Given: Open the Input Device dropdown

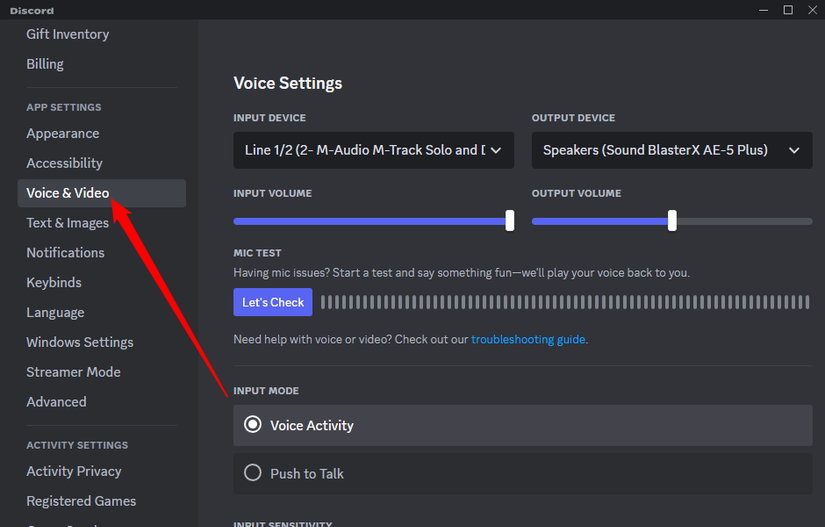Looking at the screenshot, I should 373,150.
